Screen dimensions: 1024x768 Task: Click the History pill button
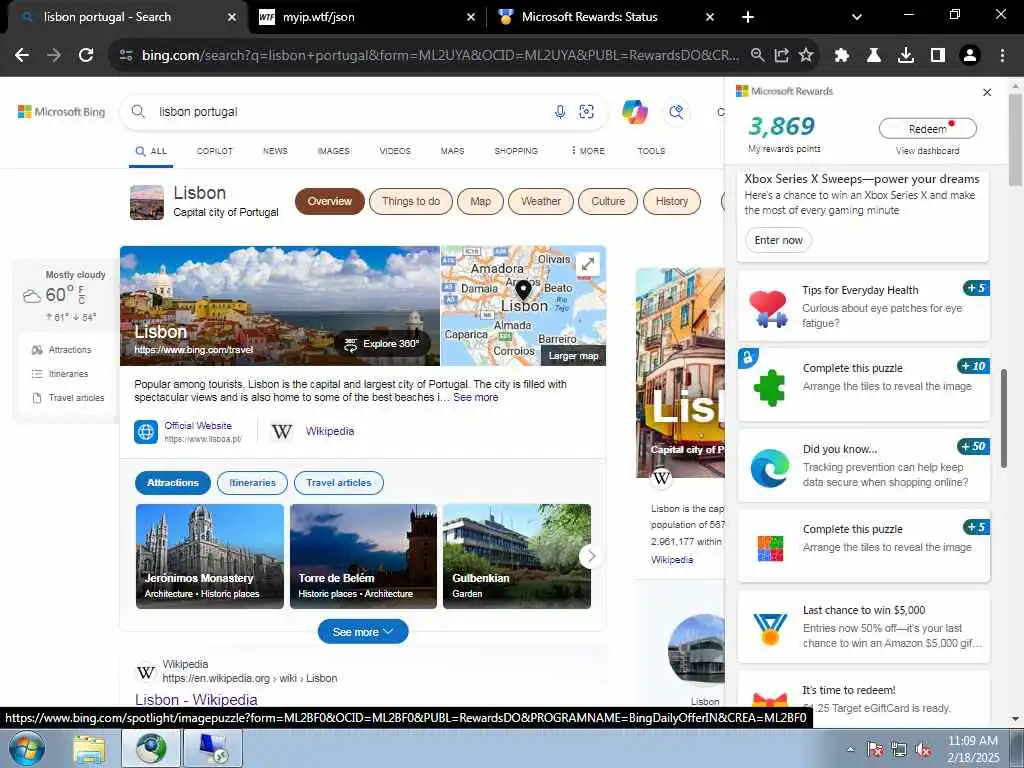tap(672, 201)
